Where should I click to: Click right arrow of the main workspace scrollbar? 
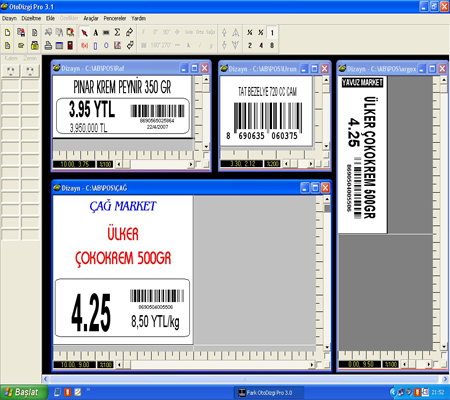pos(445,379)
